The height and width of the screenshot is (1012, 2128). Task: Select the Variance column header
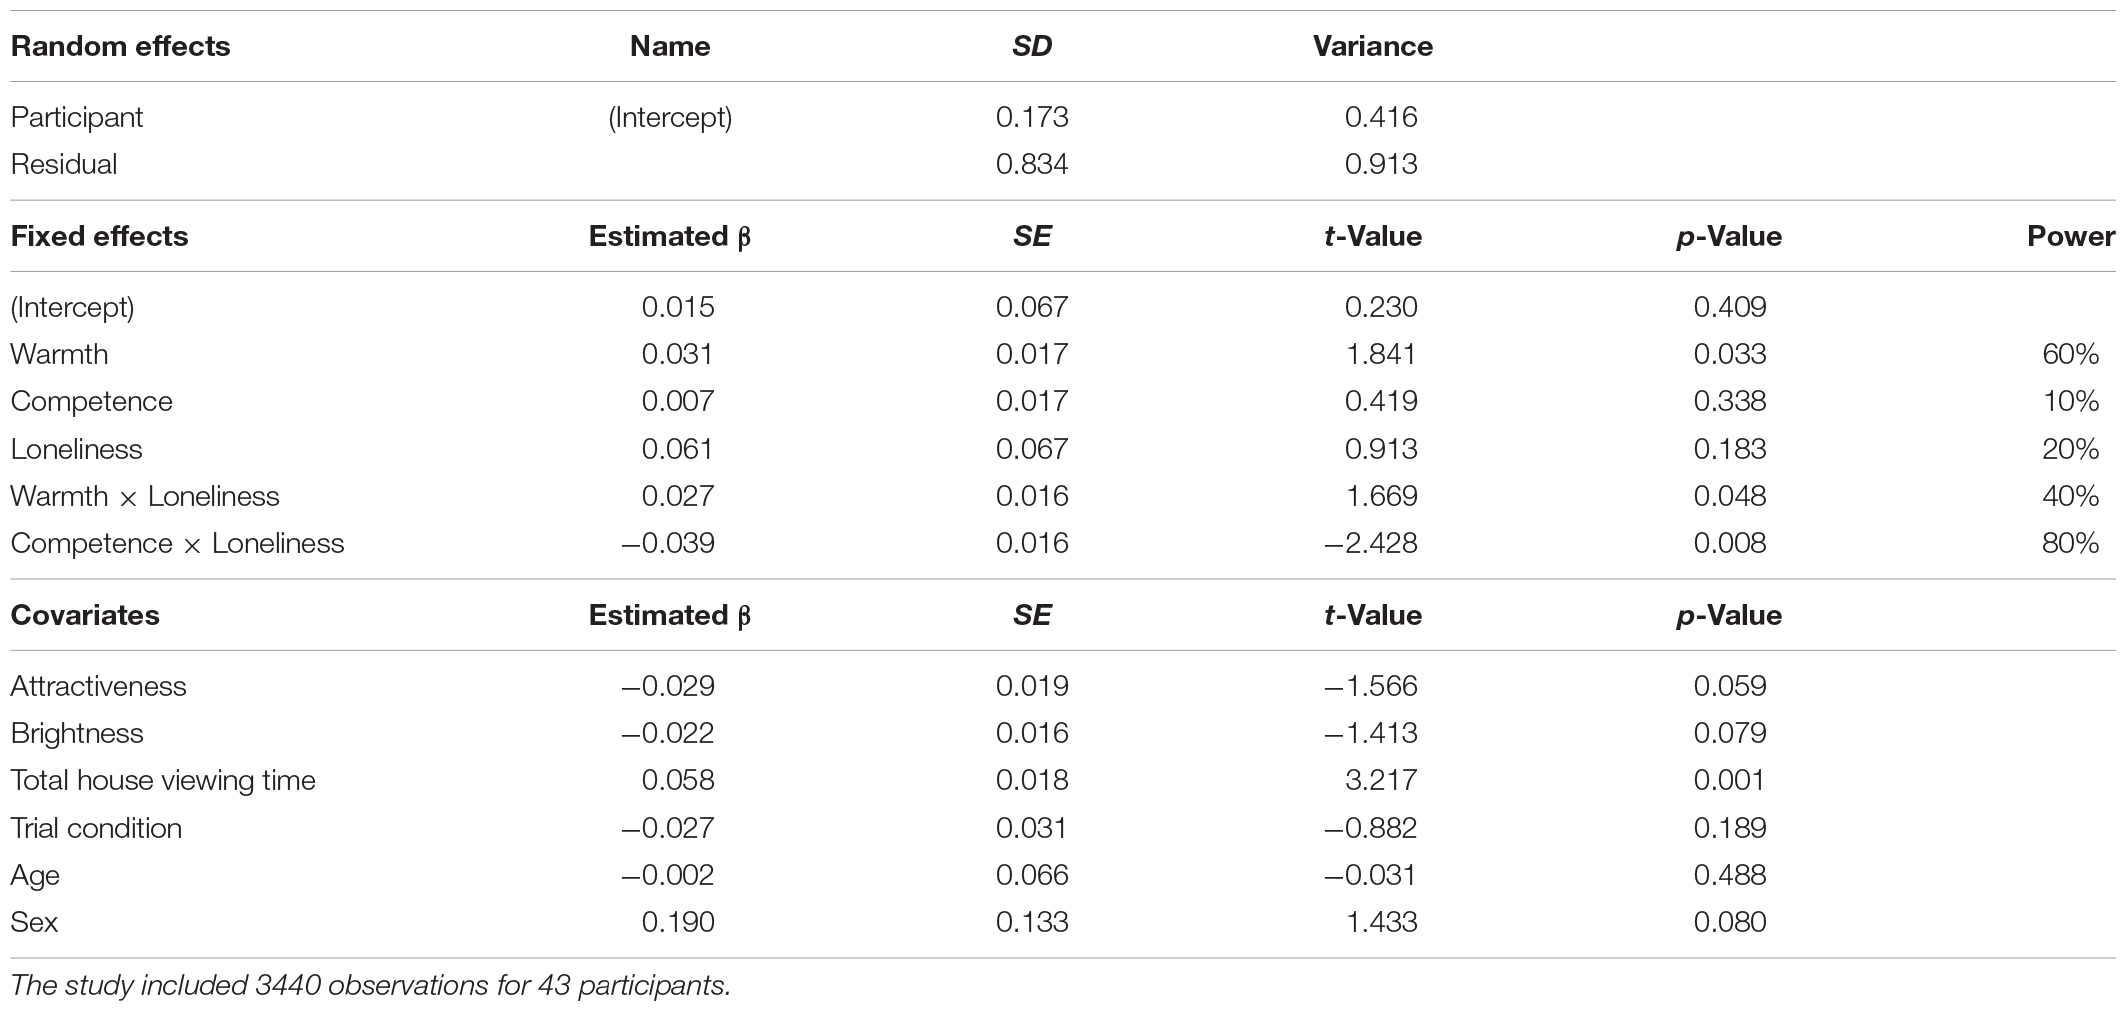(x=1372, y=46)
